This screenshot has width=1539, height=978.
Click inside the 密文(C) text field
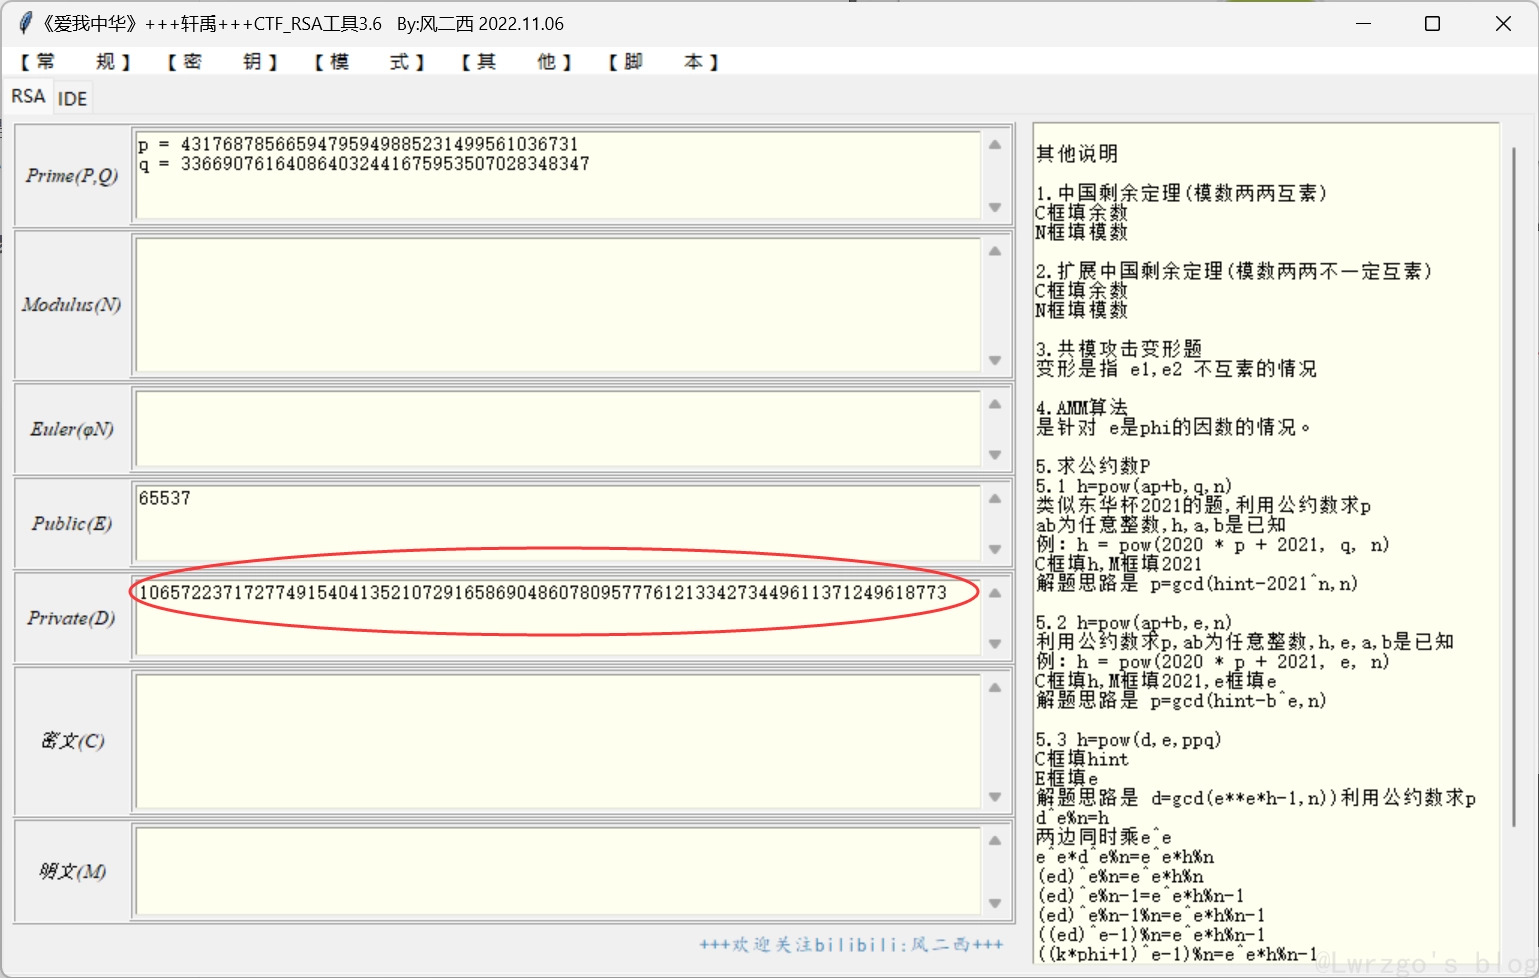point(557,741)
